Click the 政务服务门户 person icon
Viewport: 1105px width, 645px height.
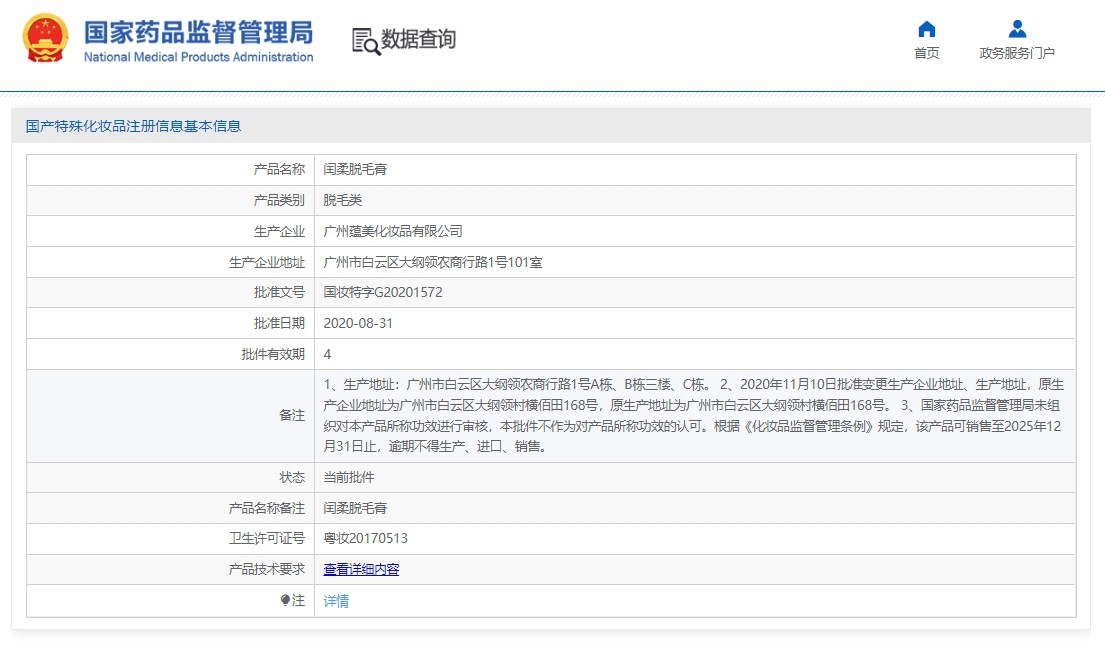1017,28
